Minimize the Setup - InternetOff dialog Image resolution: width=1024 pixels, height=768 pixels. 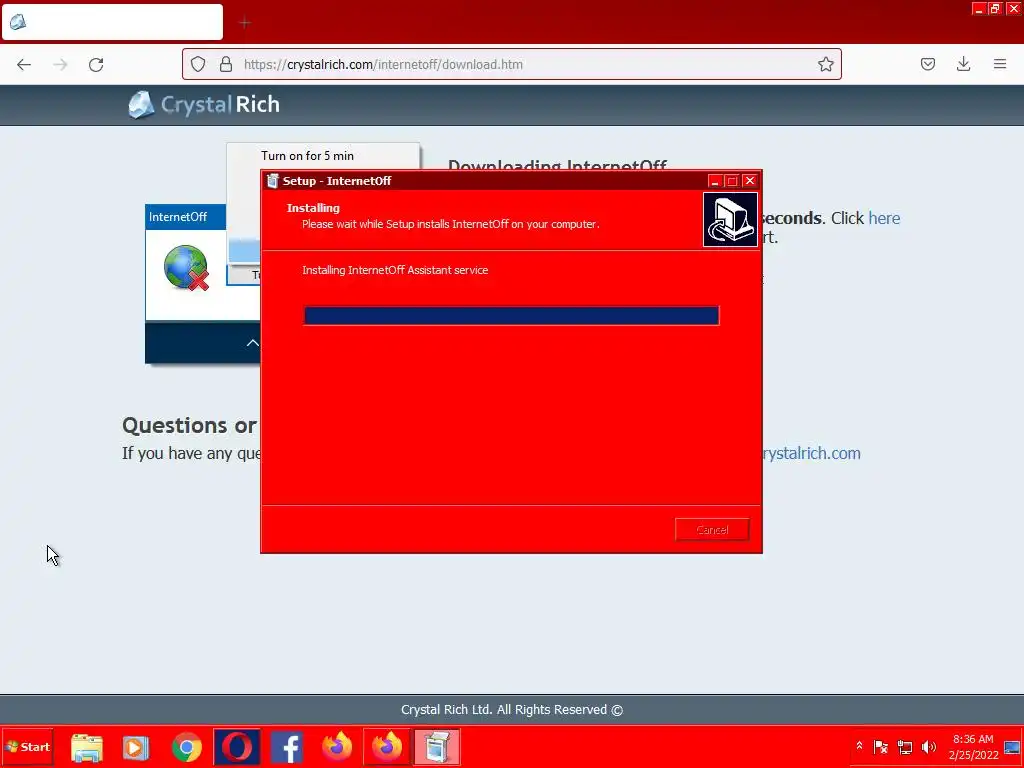tap(714, 181)
